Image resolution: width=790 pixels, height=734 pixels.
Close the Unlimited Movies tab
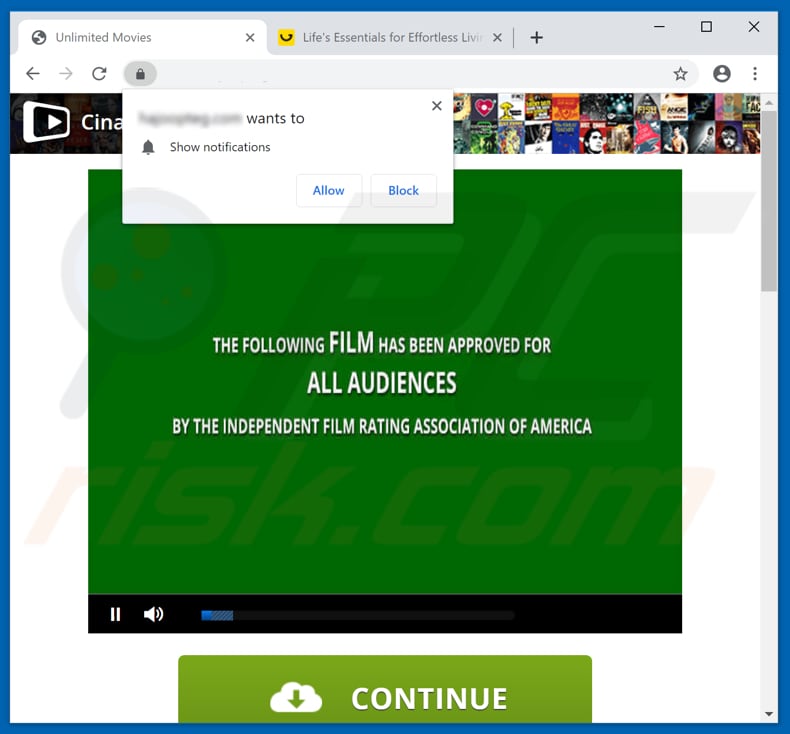(250, 38)
